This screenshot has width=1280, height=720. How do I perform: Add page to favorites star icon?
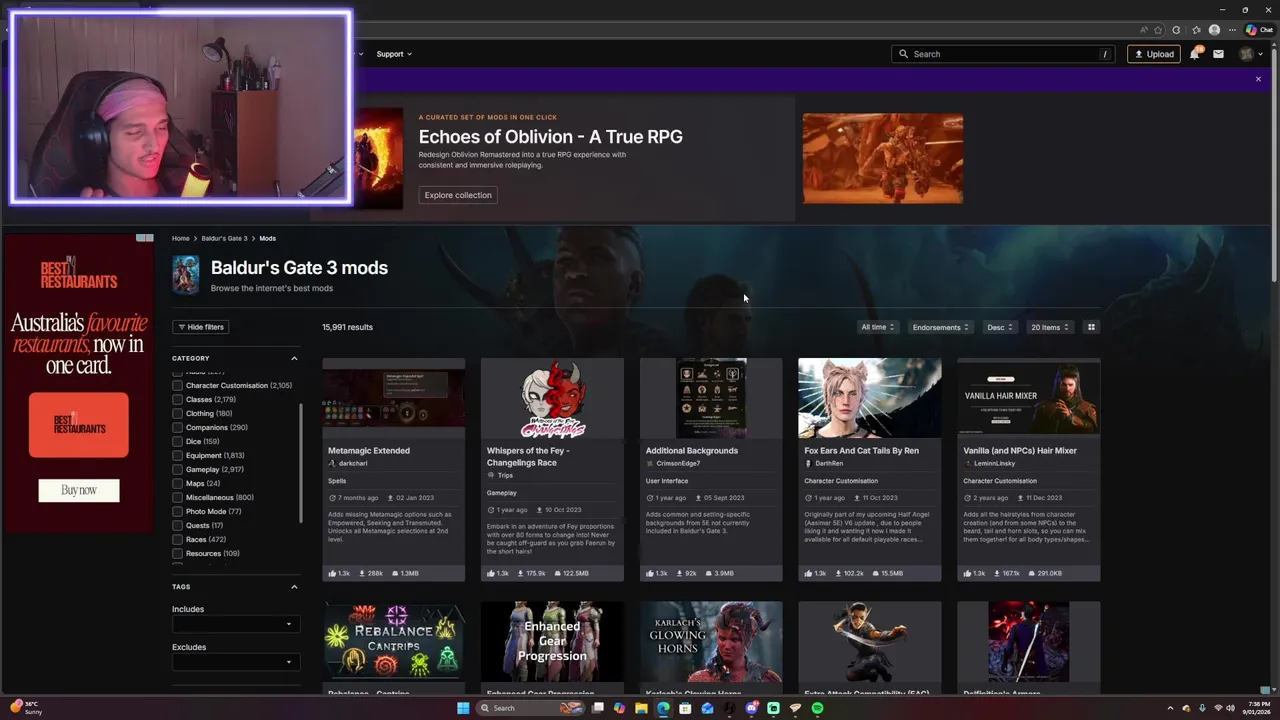(x=1158, y=30)
